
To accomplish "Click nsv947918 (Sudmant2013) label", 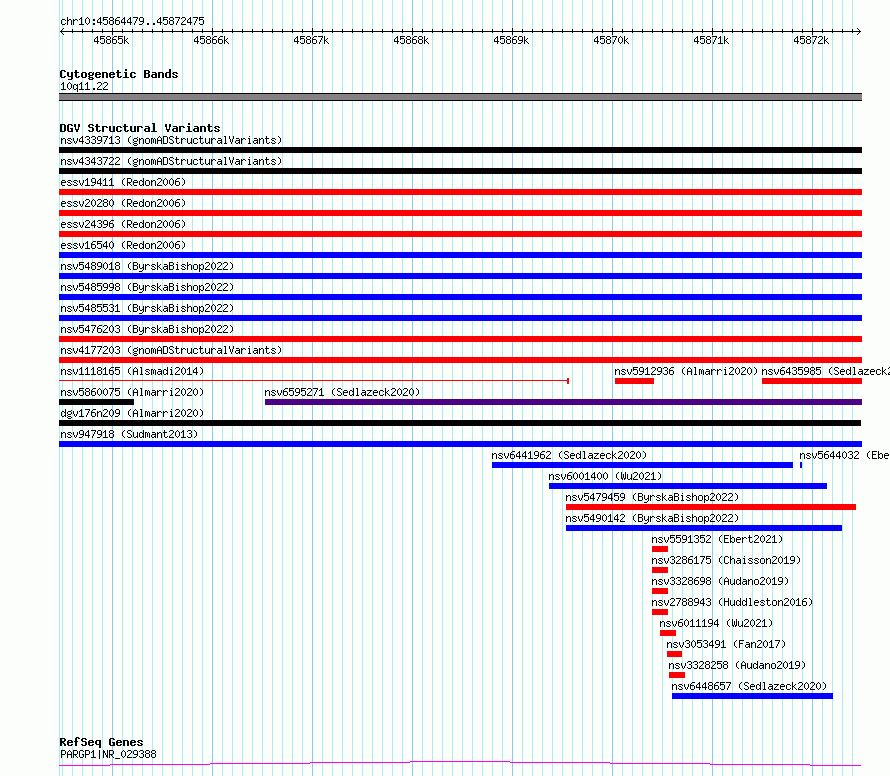I will pyautogui.click(x=129, y=434).
